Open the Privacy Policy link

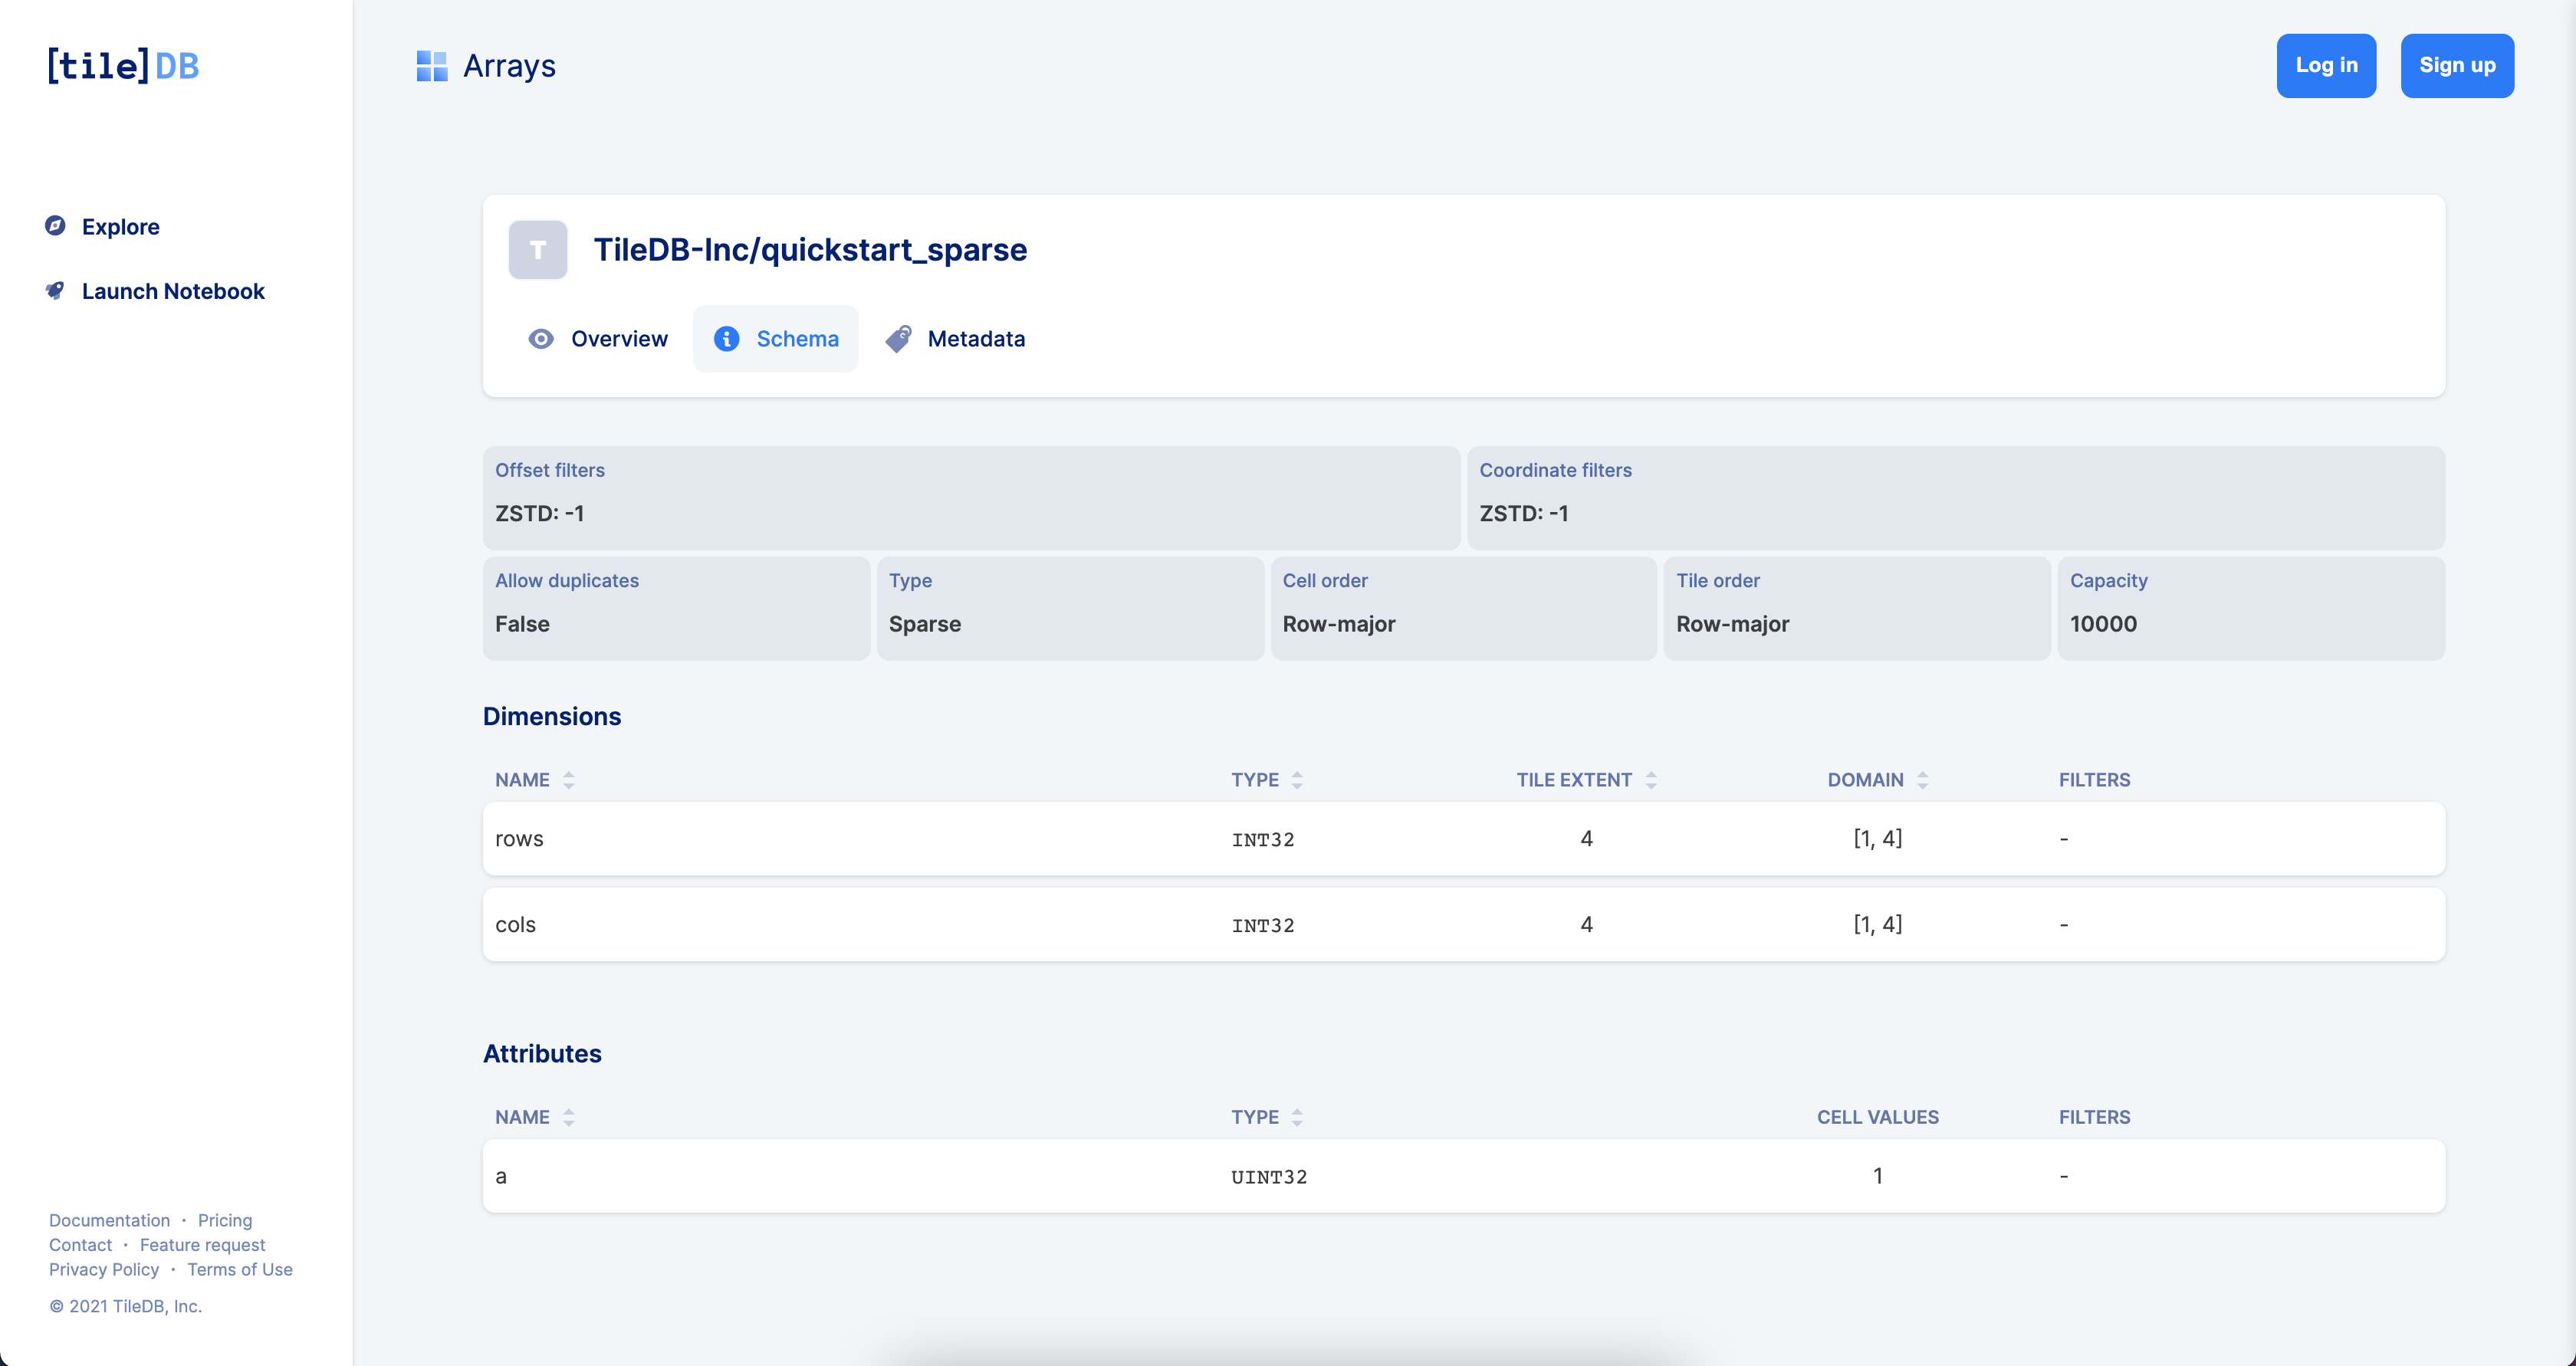(104, 1269)
